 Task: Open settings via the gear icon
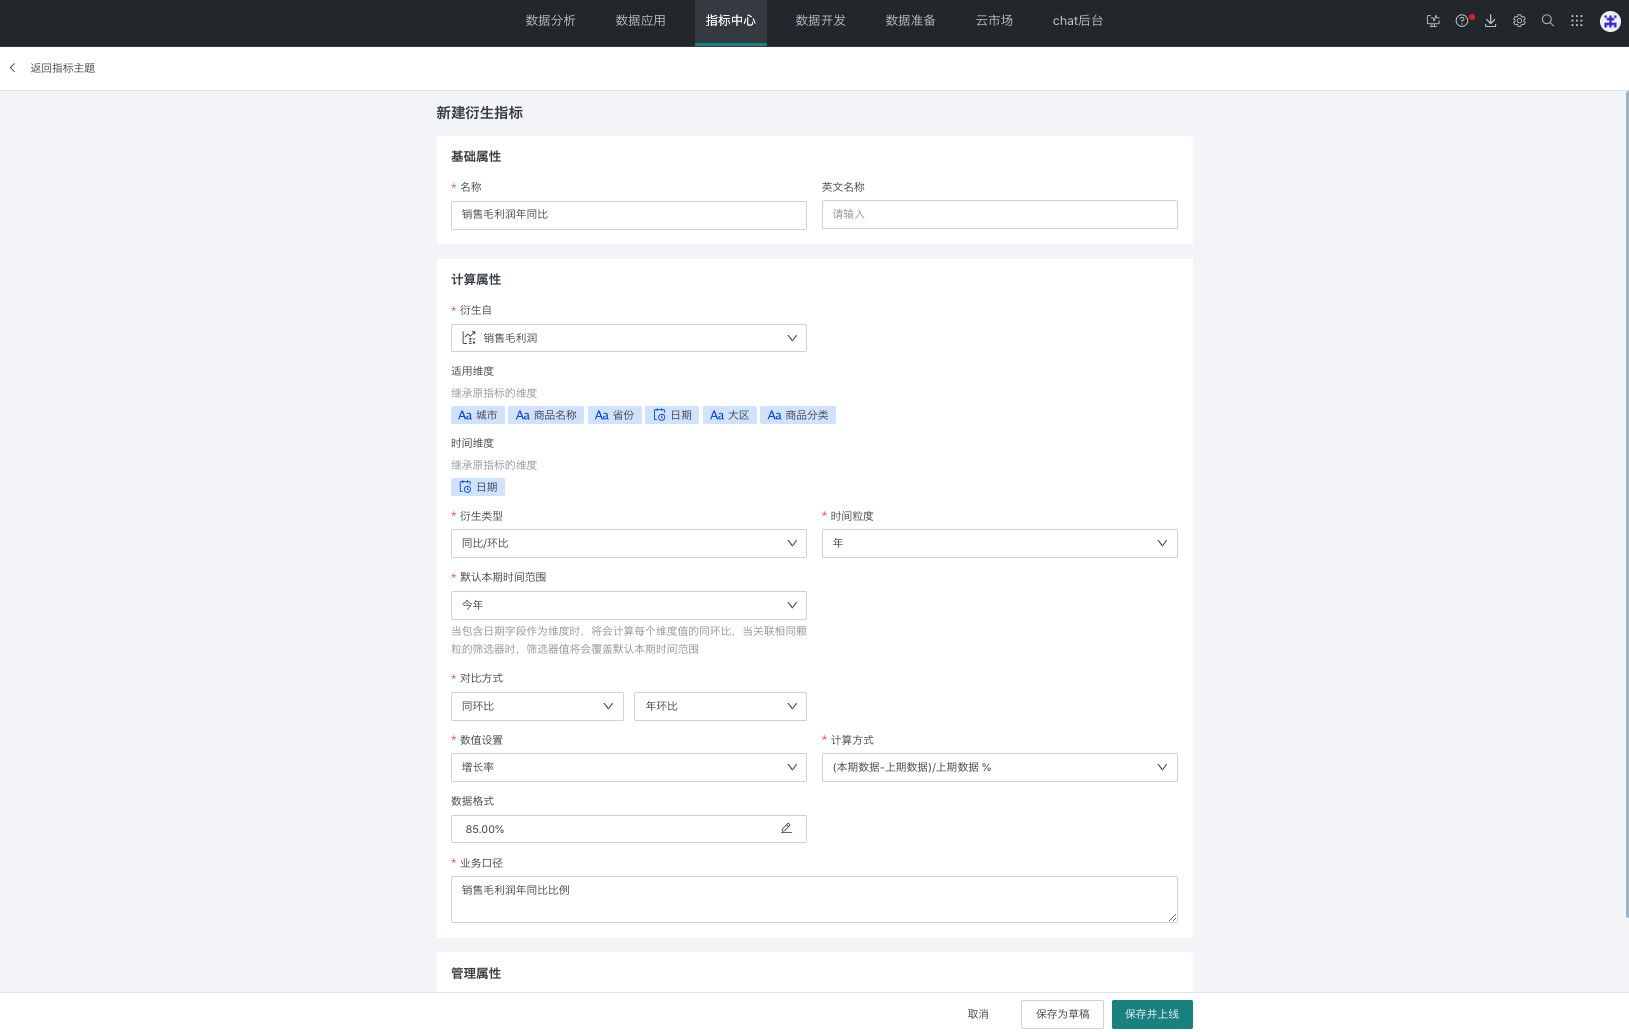pos(1519,21)
